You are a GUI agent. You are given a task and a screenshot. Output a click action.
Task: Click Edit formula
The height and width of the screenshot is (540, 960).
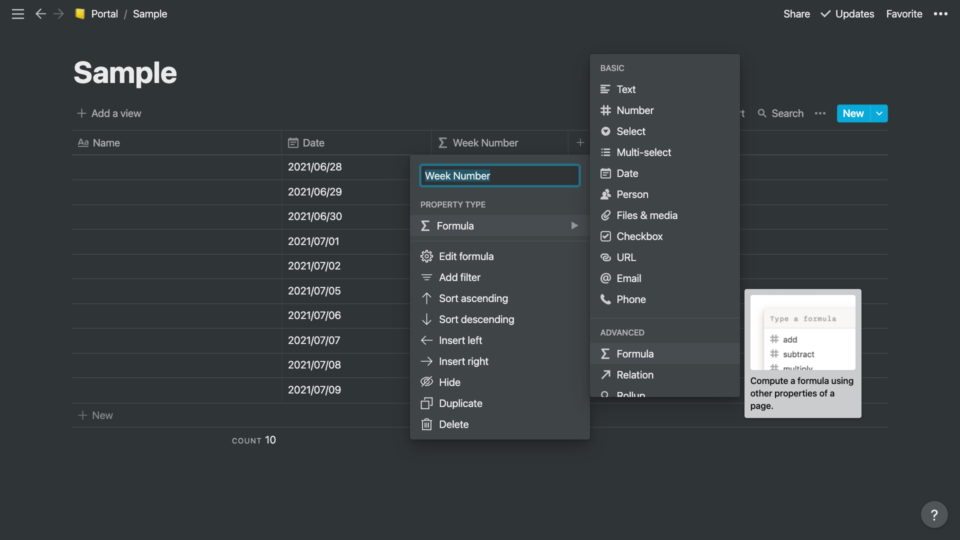pyautogui.click(x=500, y=257)
